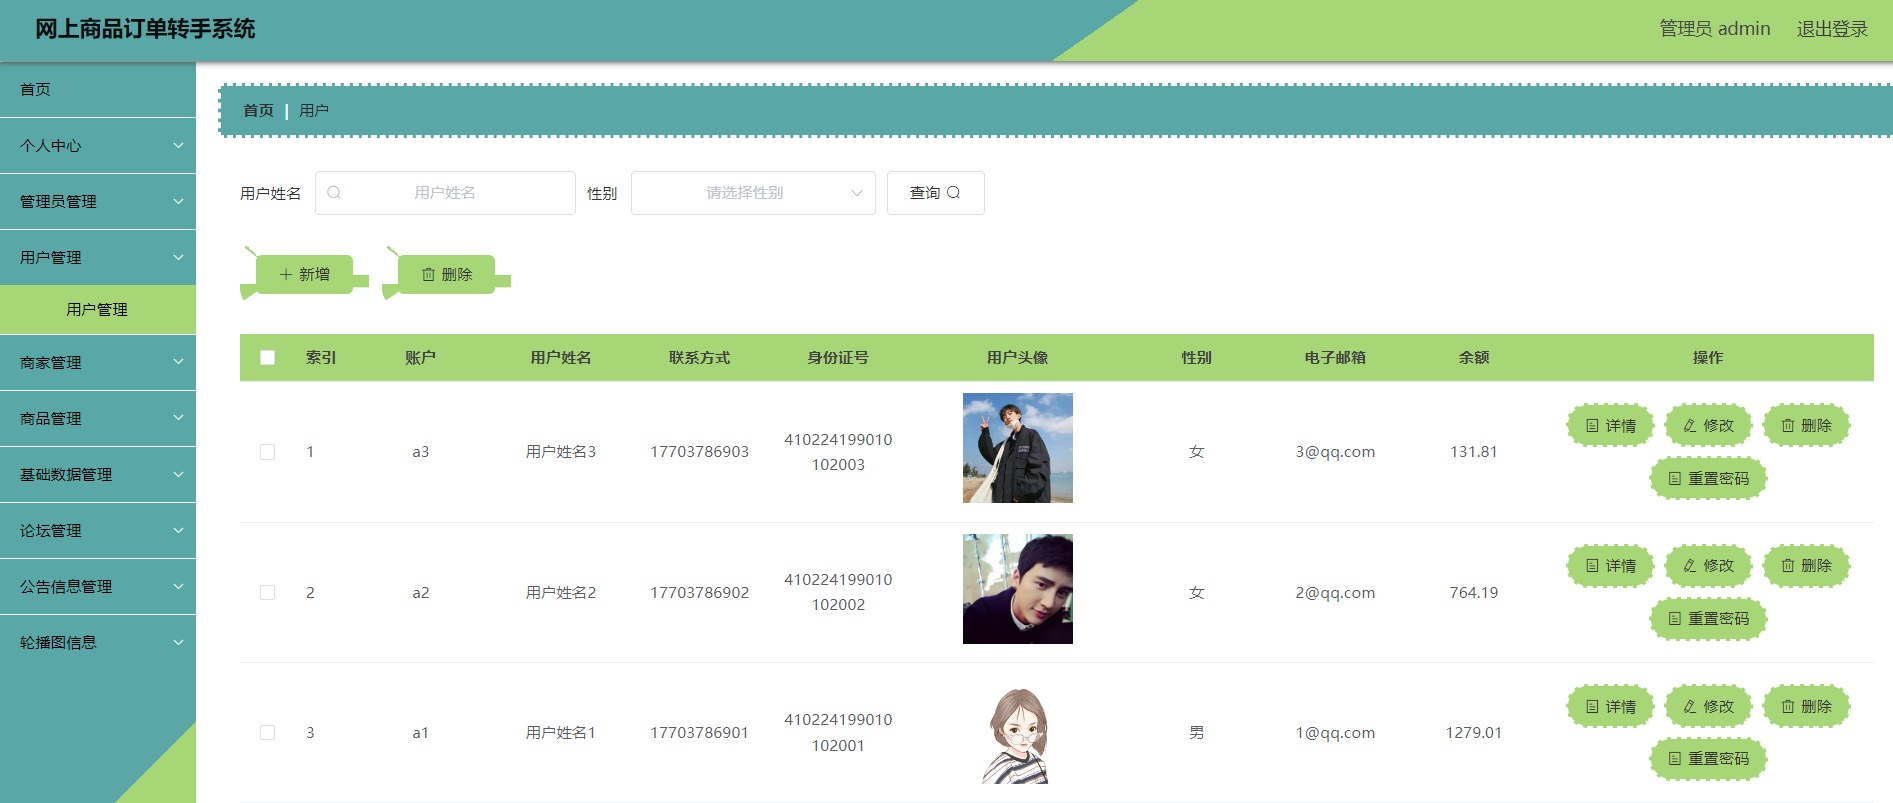Viewport: 1893px width, 803px height.
Task: Go to 首页 in sidebar
Action: [x=98, y=90]
